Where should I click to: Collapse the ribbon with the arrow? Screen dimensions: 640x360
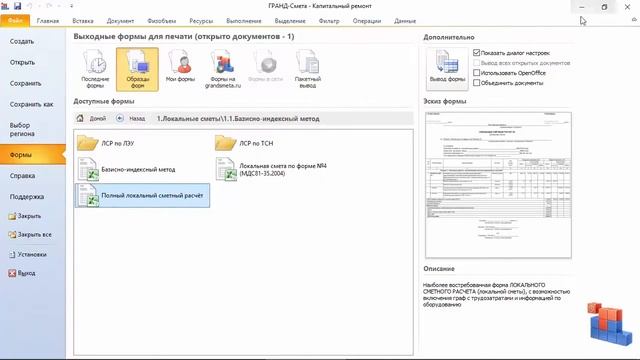(634, 20)
